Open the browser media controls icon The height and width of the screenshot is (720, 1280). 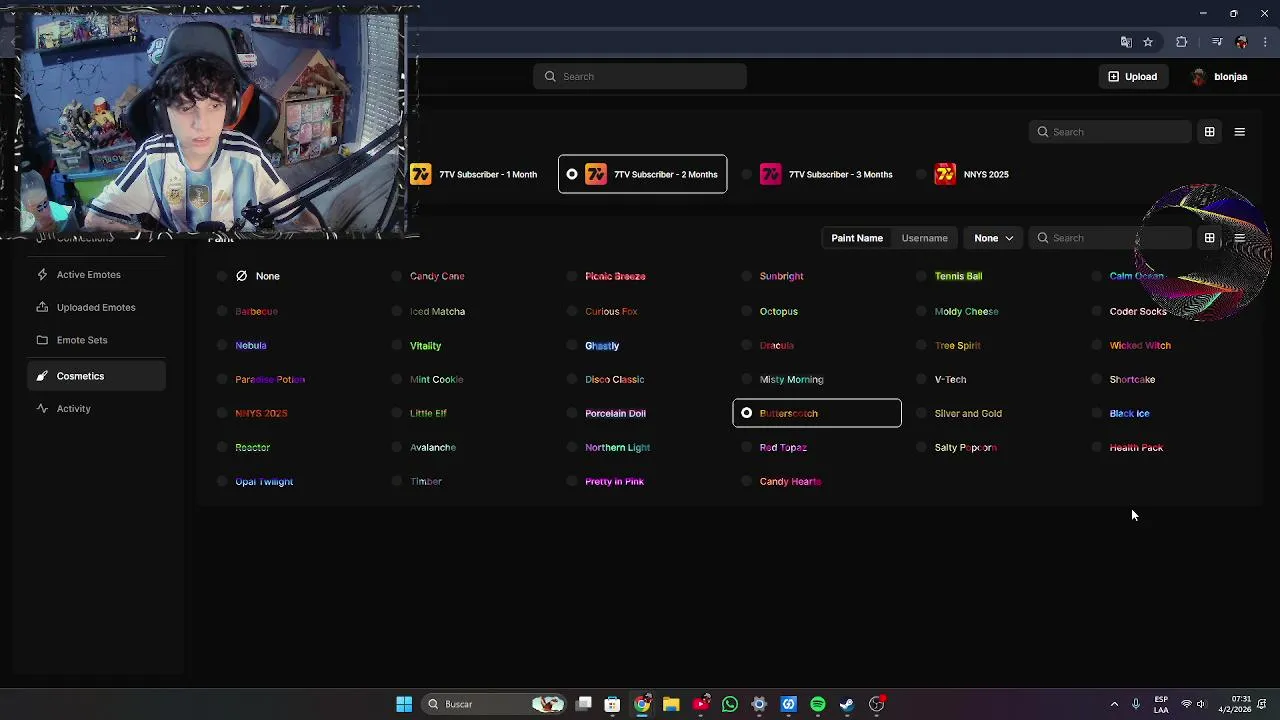[x=1217, y=42]
